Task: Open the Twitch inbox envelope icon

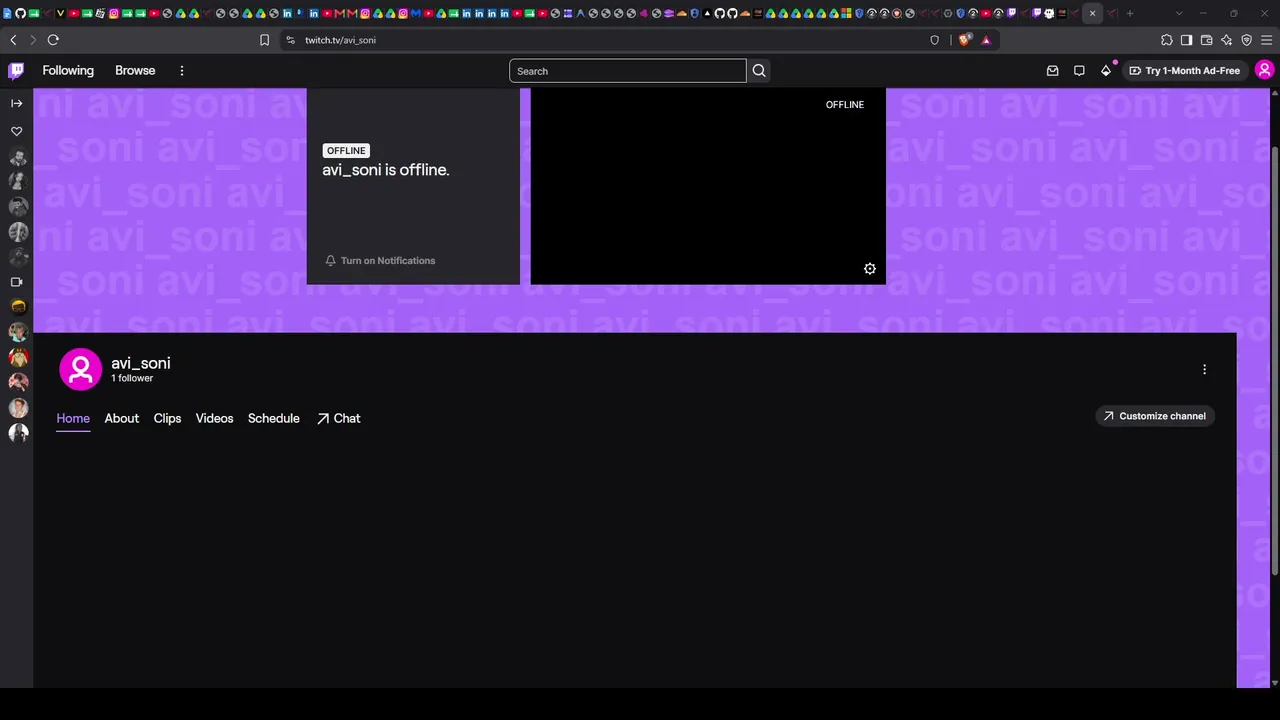Action: [x=1052, y=71]
